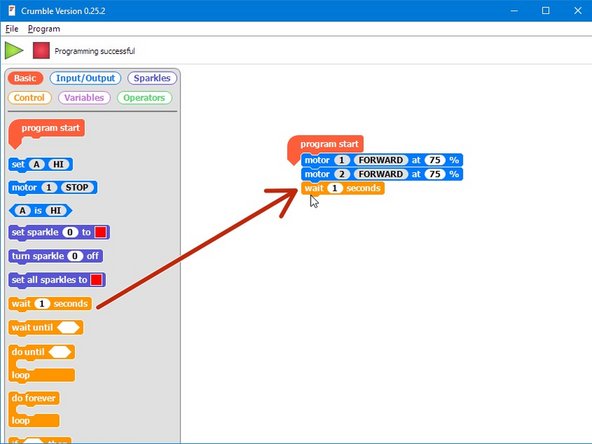Select the 'A is HI' condition block
The image size is (592, 444).
tap(40, 210)
